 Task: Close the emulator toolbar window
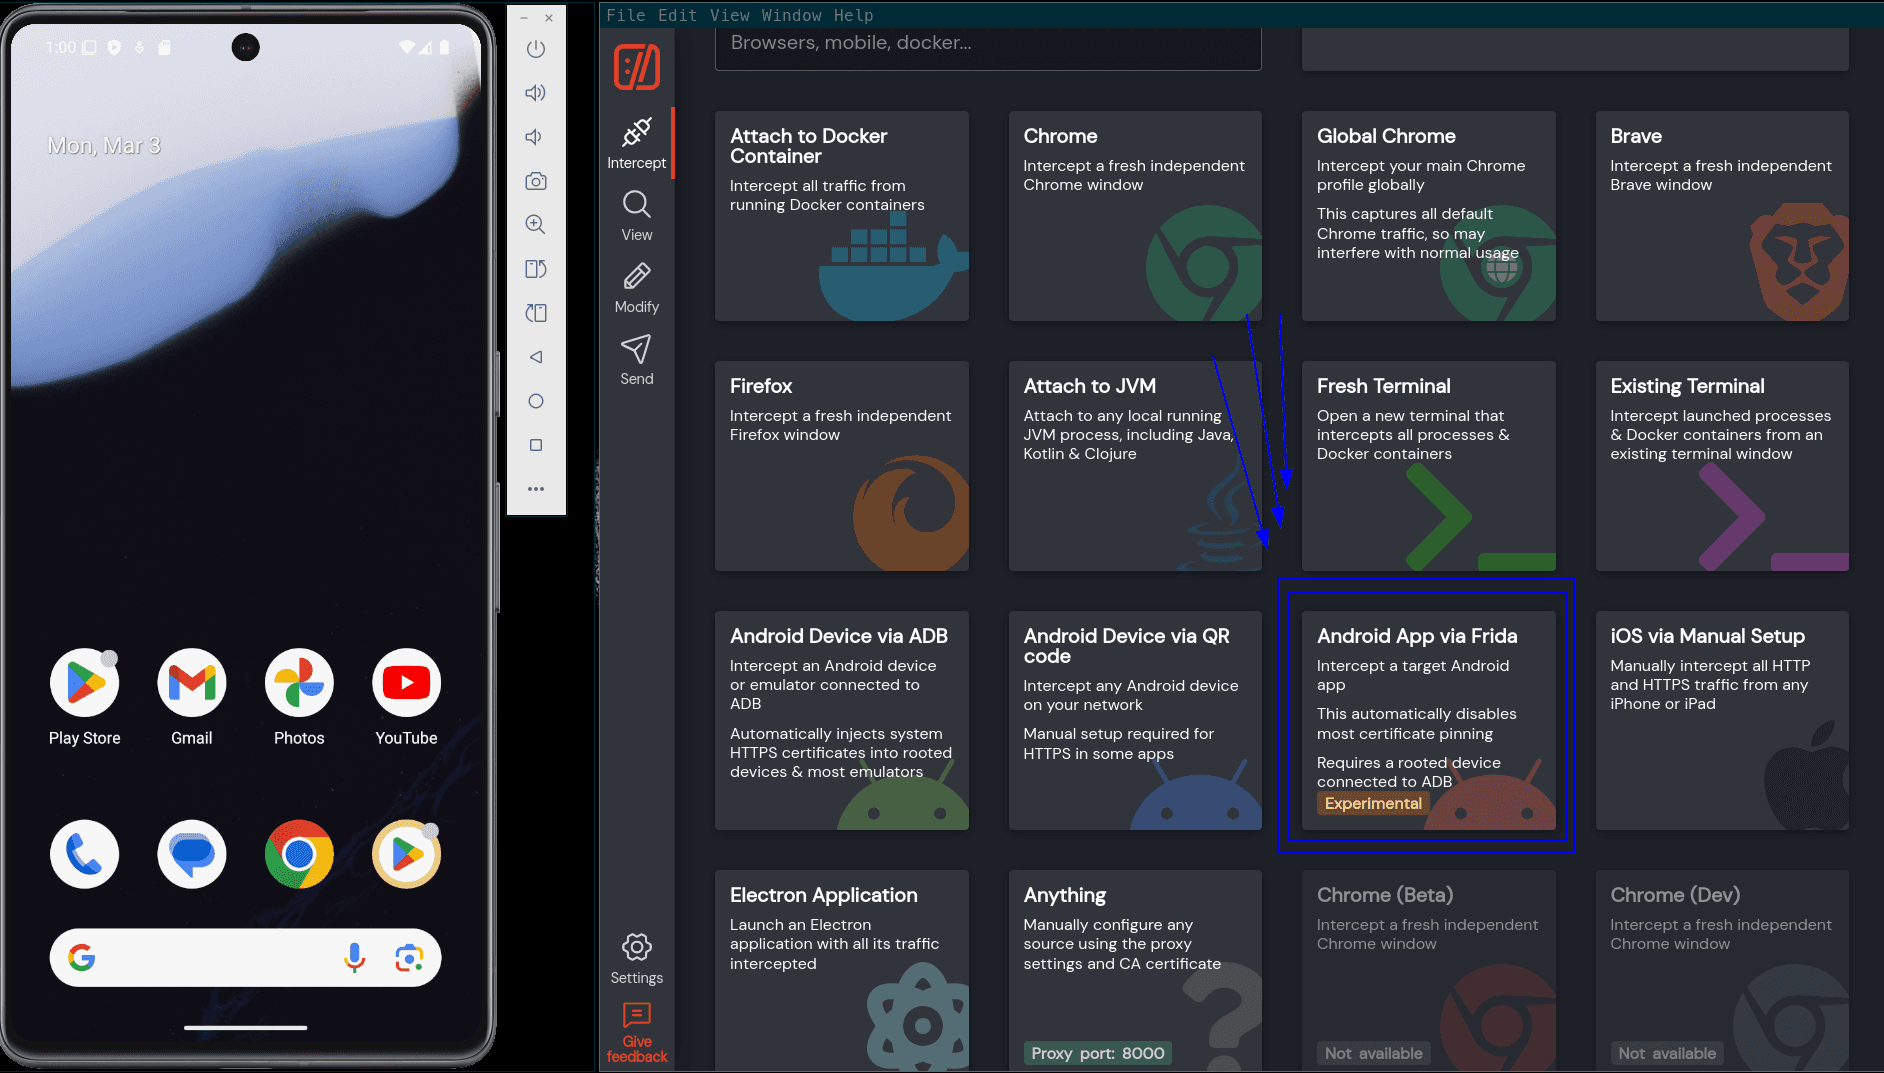click(549, 18)
